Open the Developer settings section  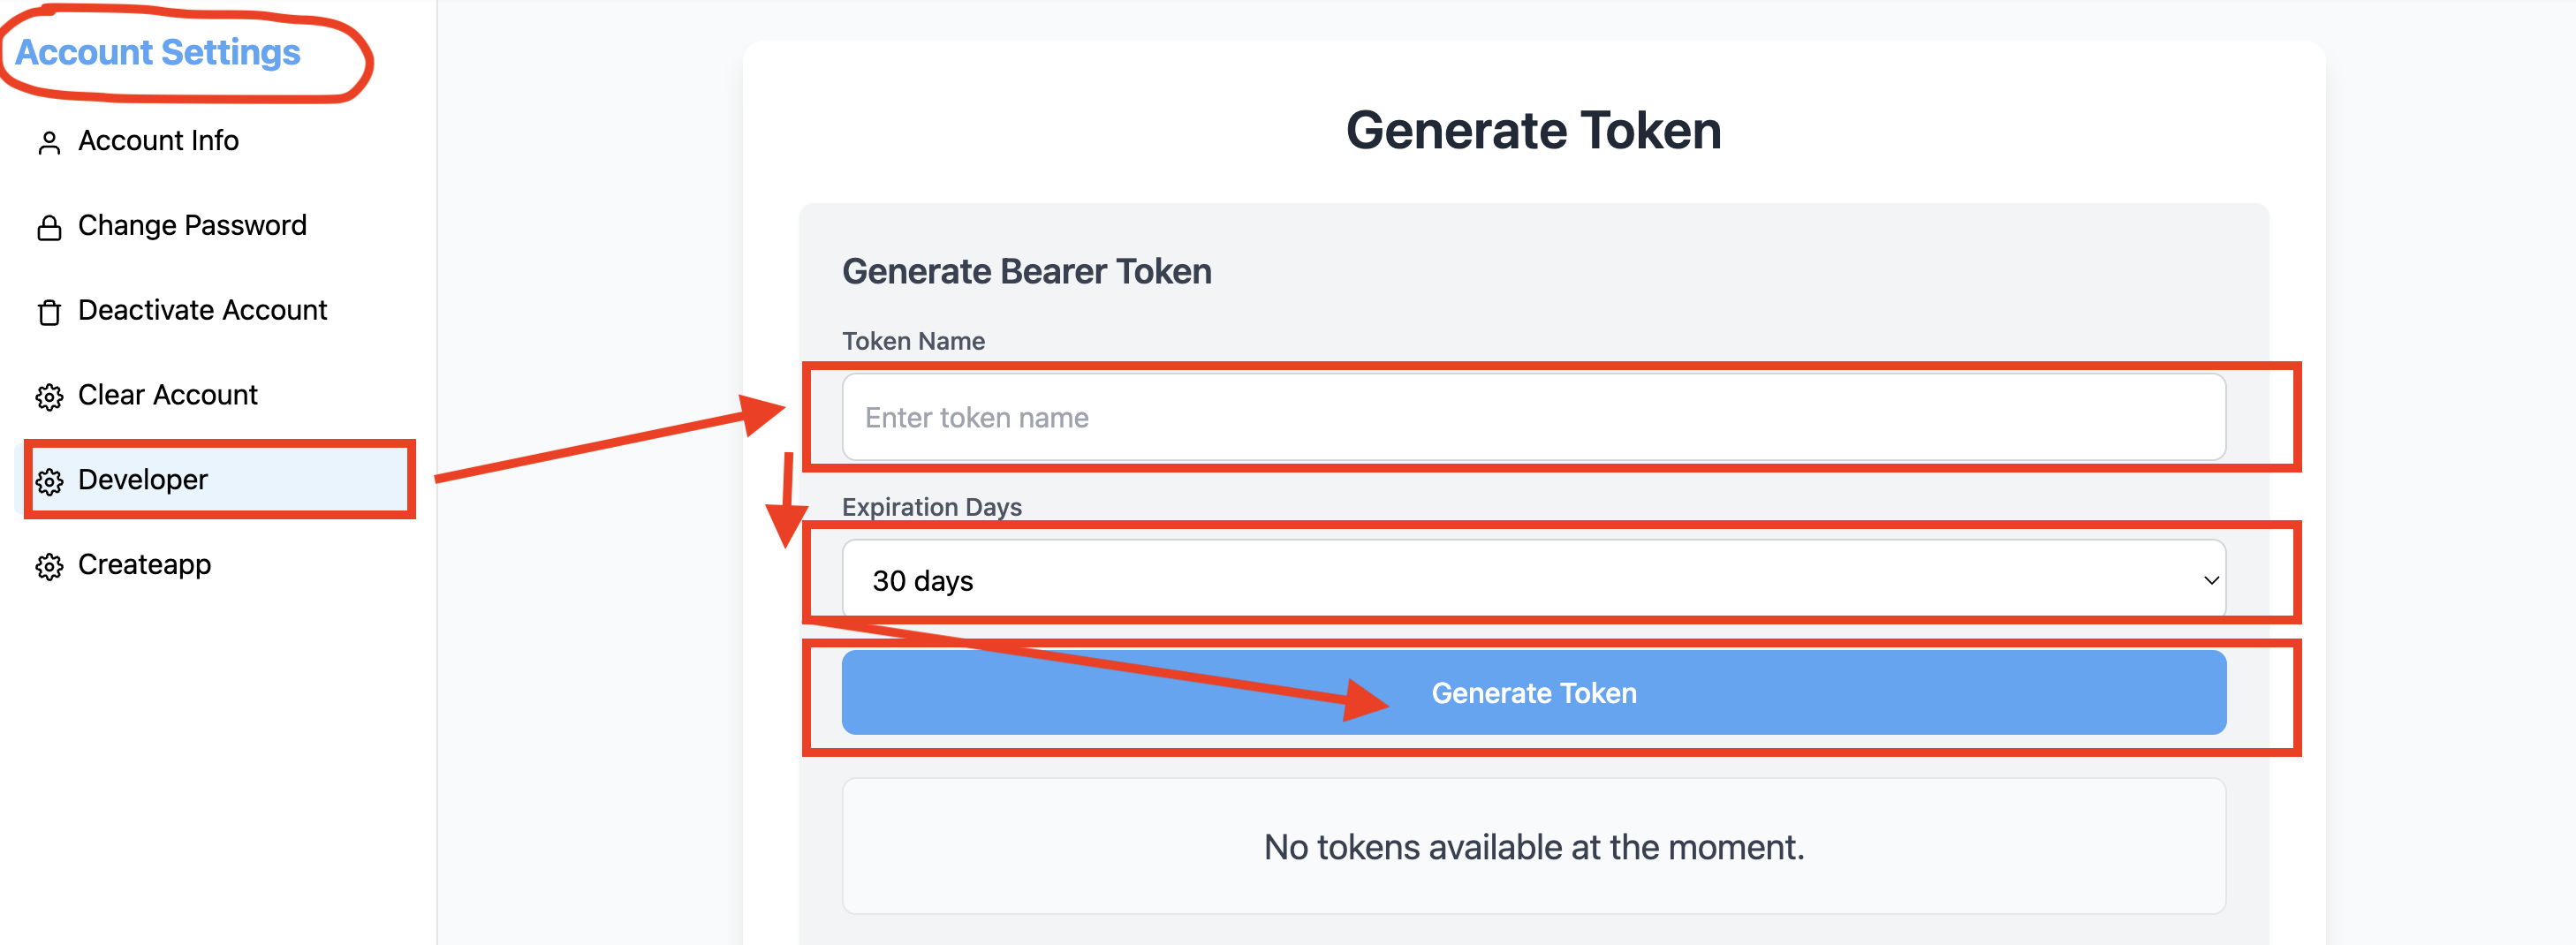point(143,479)
